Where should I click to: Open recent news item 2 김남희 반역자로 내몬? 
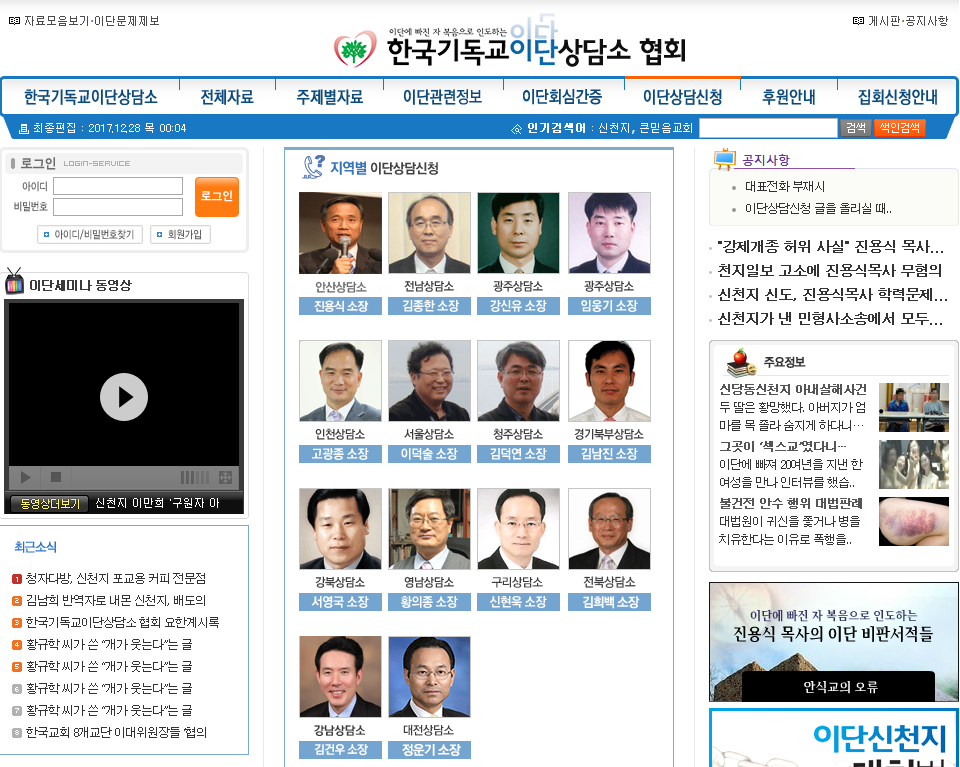[115, 601]
